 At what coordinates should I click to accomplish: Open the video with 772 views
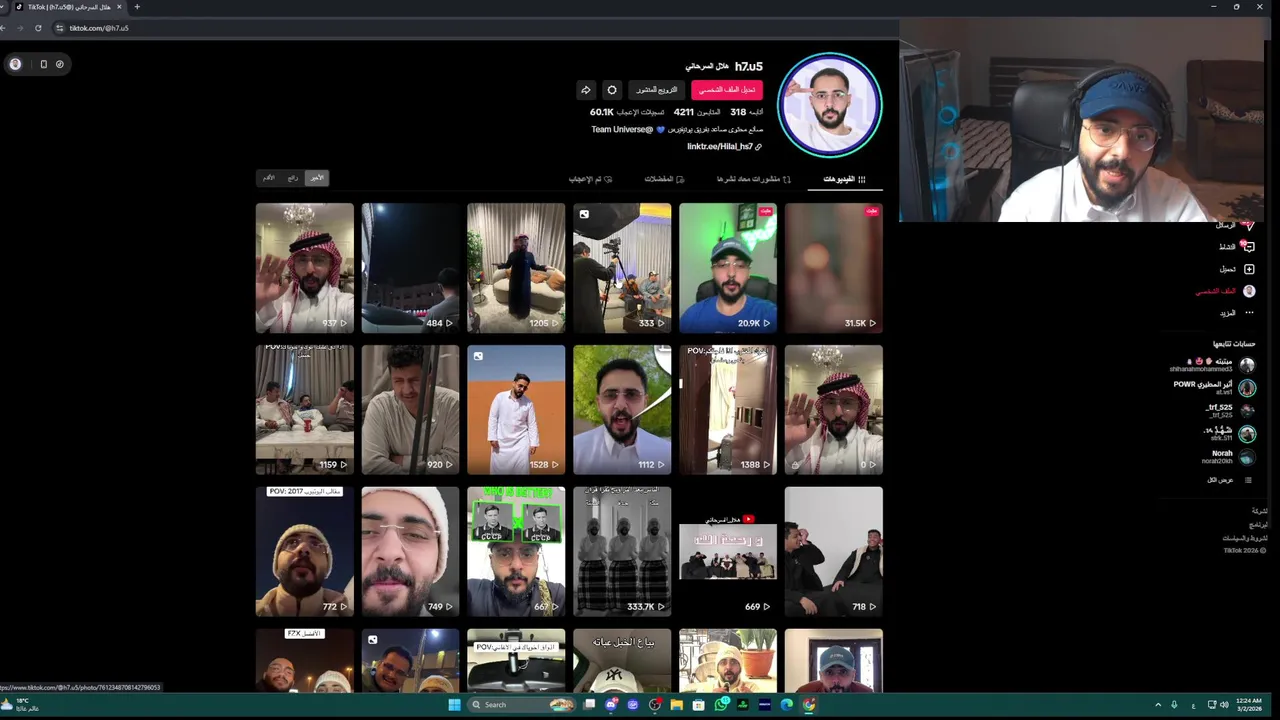pos(304,552)
